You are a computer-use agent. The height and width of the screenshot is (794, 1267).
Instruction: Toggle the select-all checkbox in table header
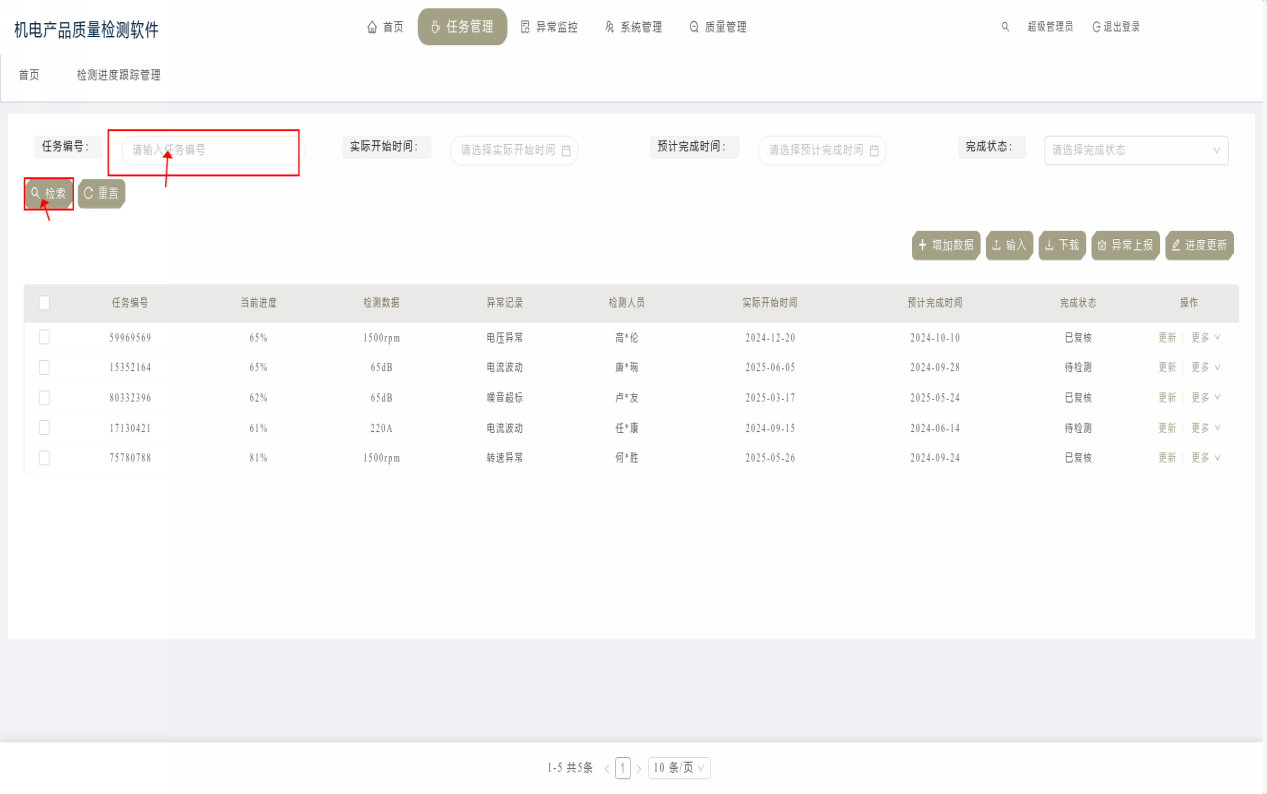tap(44, 303)
